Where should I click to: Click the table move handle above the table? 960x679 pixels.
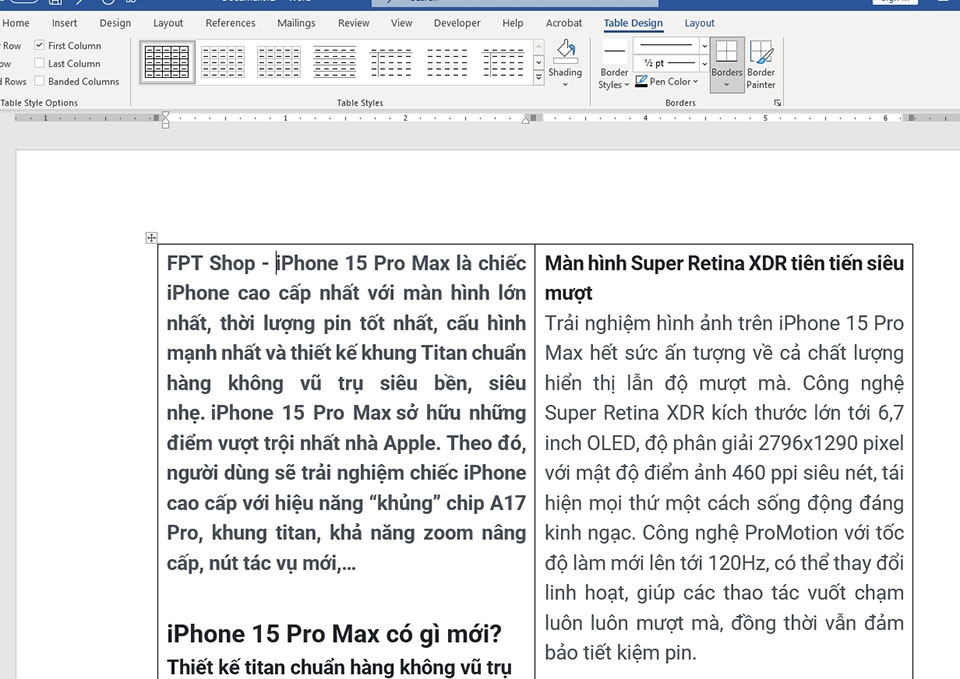[x=153, y=238]
